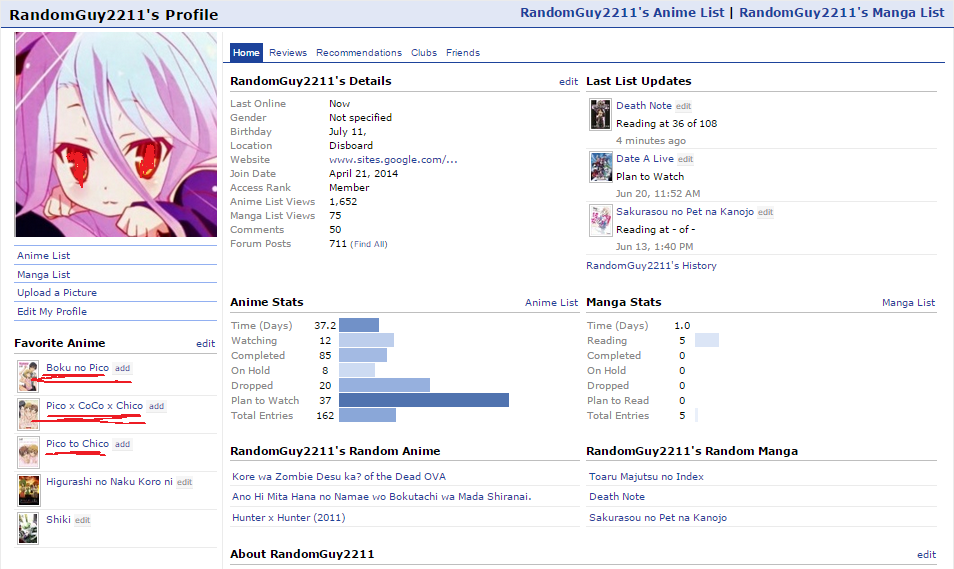Click the Pico to Chico thumbnail image
This screenshot has width=954, height=569.
pos(28,452)
